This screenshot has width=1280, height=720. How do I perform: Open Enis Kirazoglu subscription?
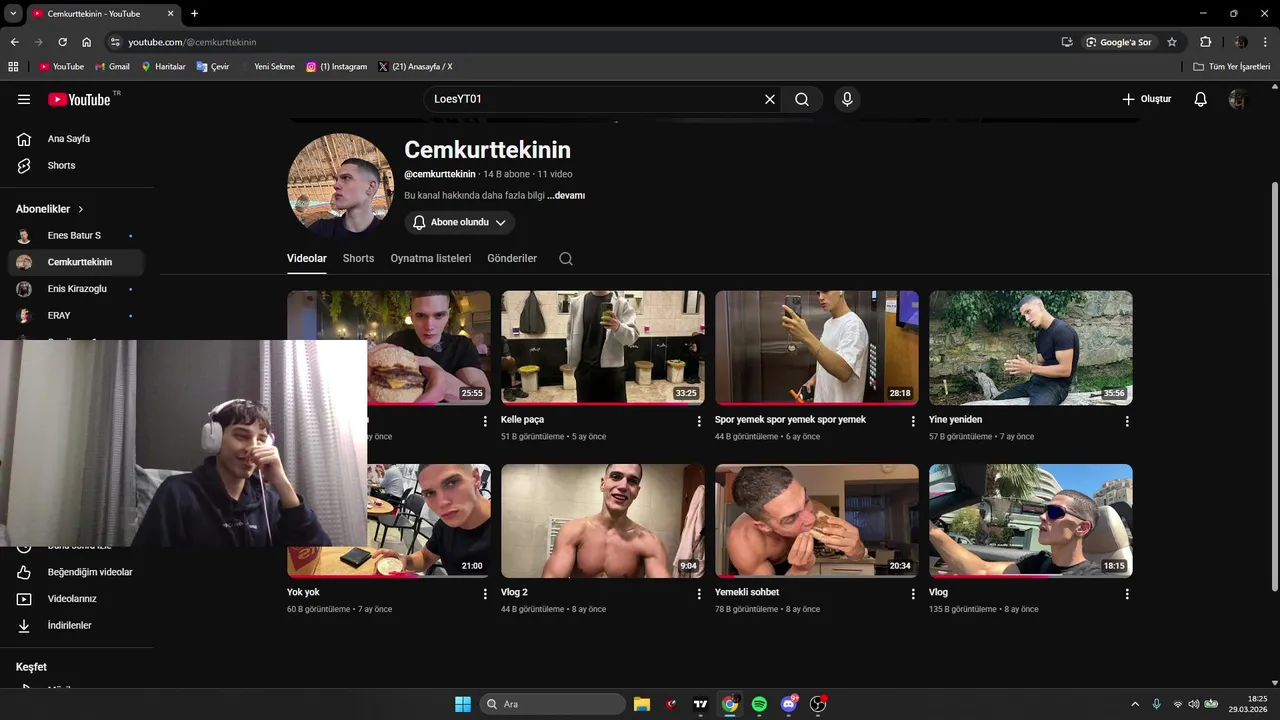[x=76, y=289]
